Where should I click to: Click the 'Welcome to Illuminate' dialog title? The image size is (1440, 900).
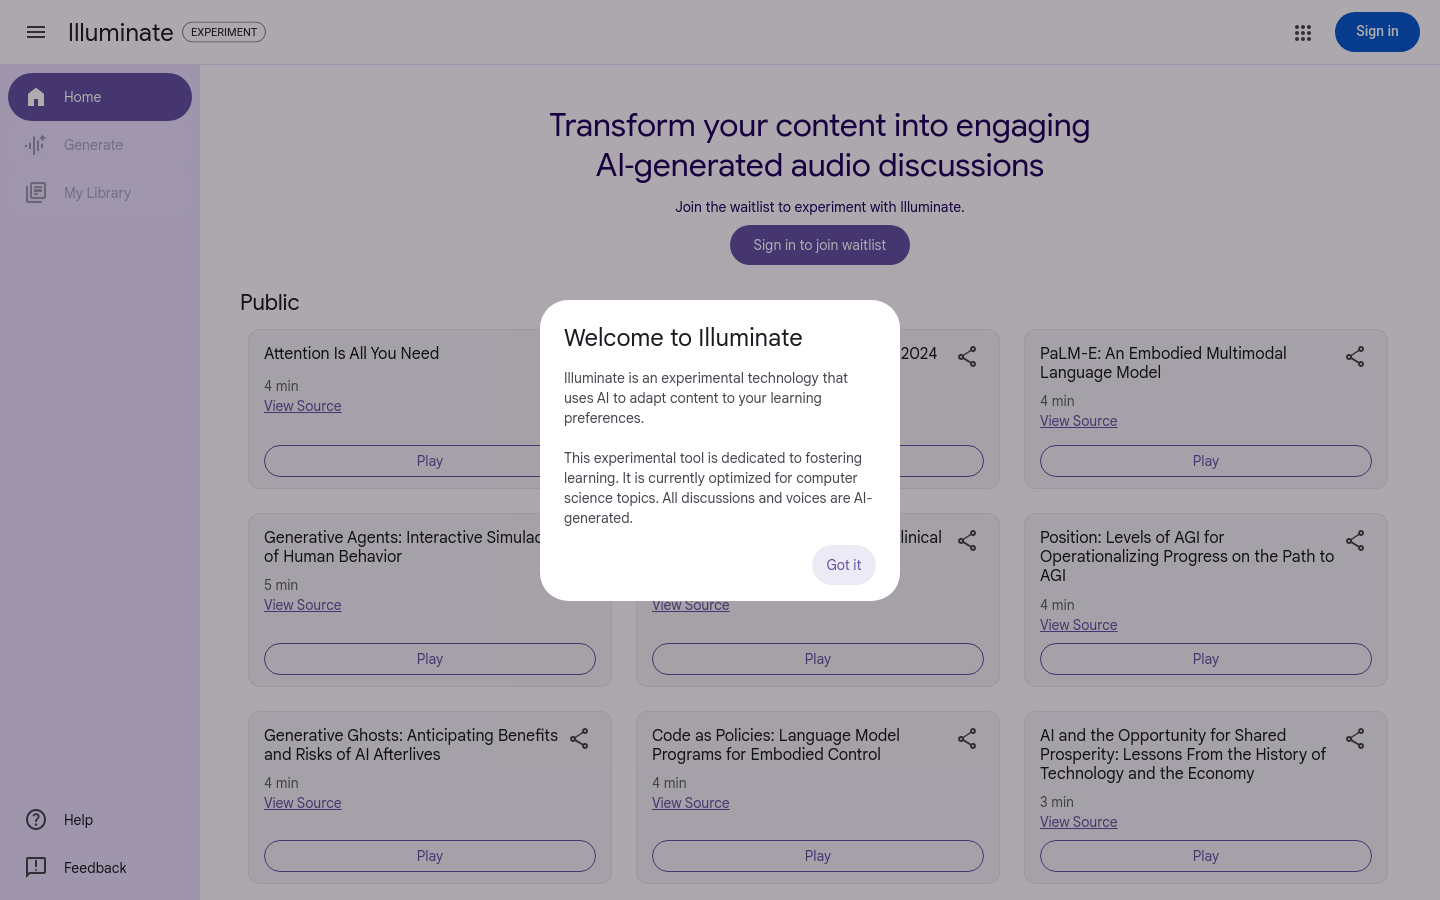pyautogui.click(x=683, y=338)
